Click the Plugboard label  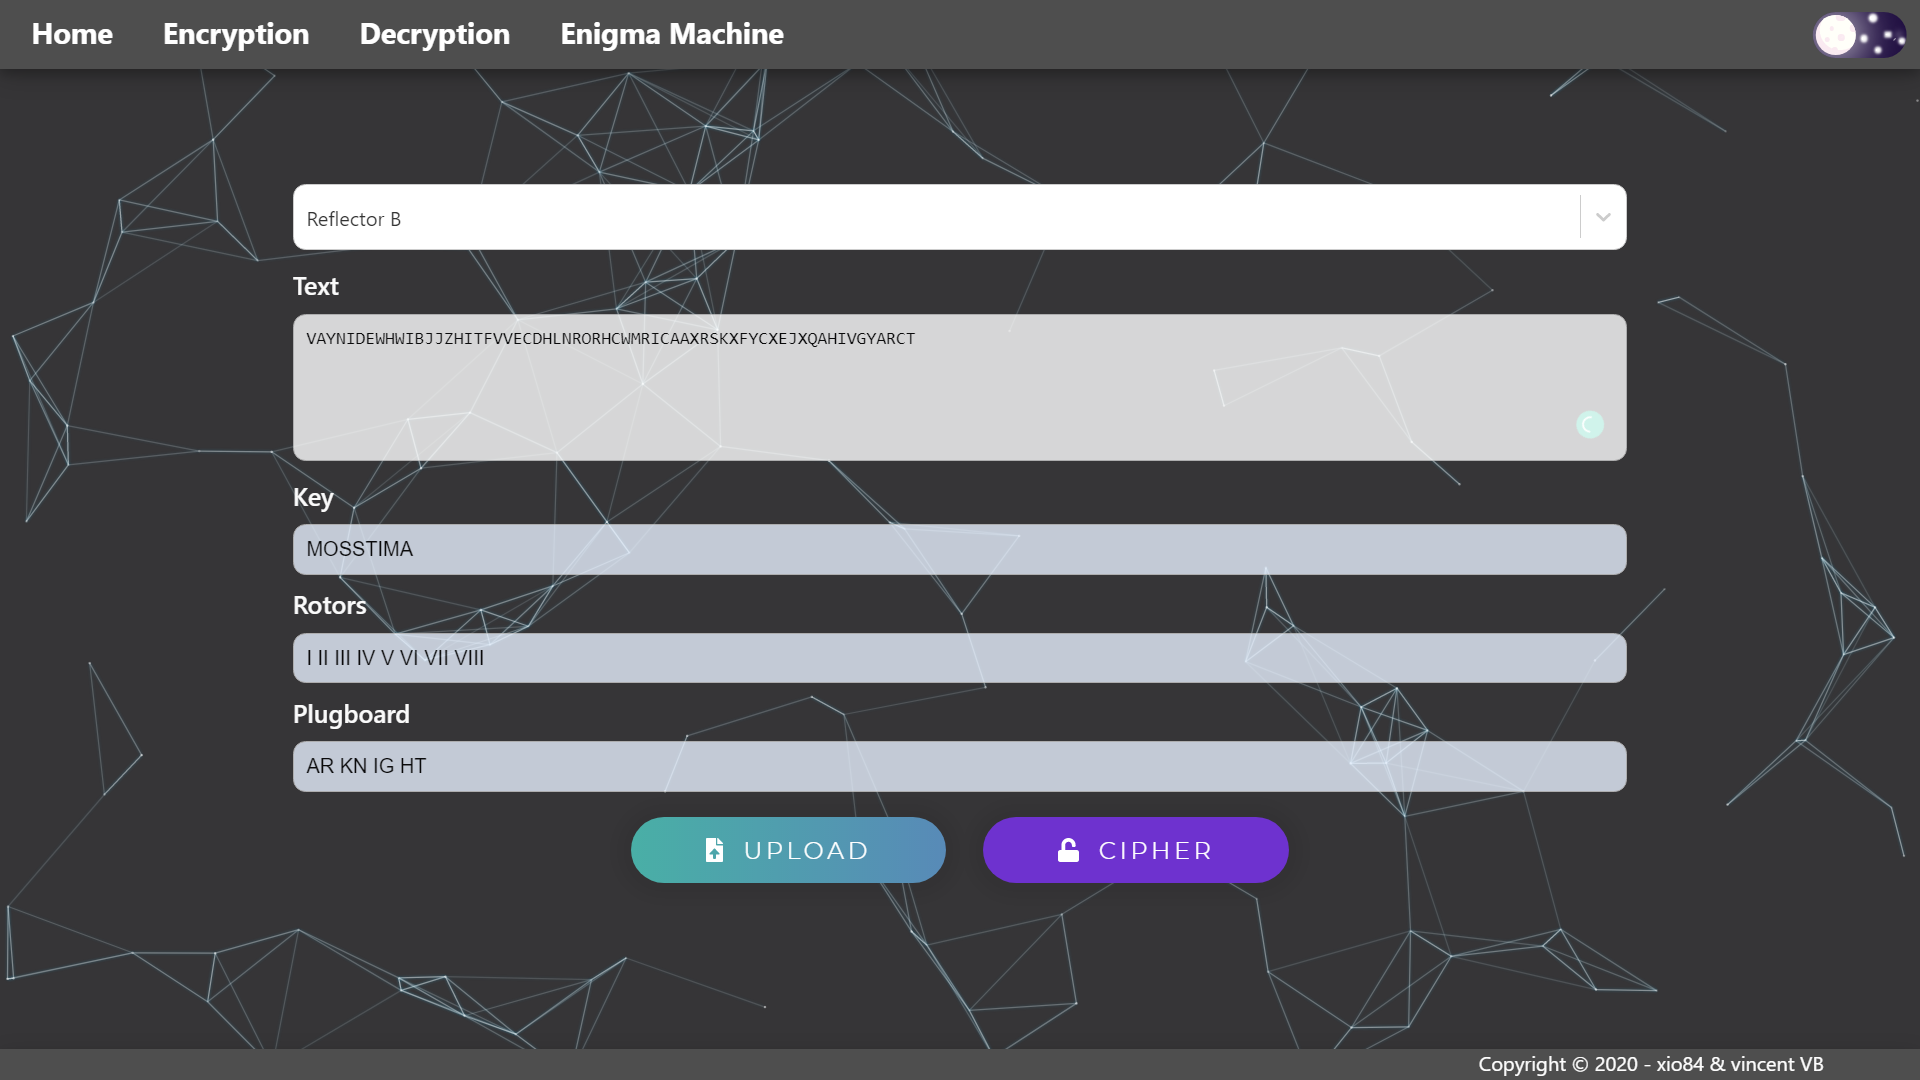351,714
